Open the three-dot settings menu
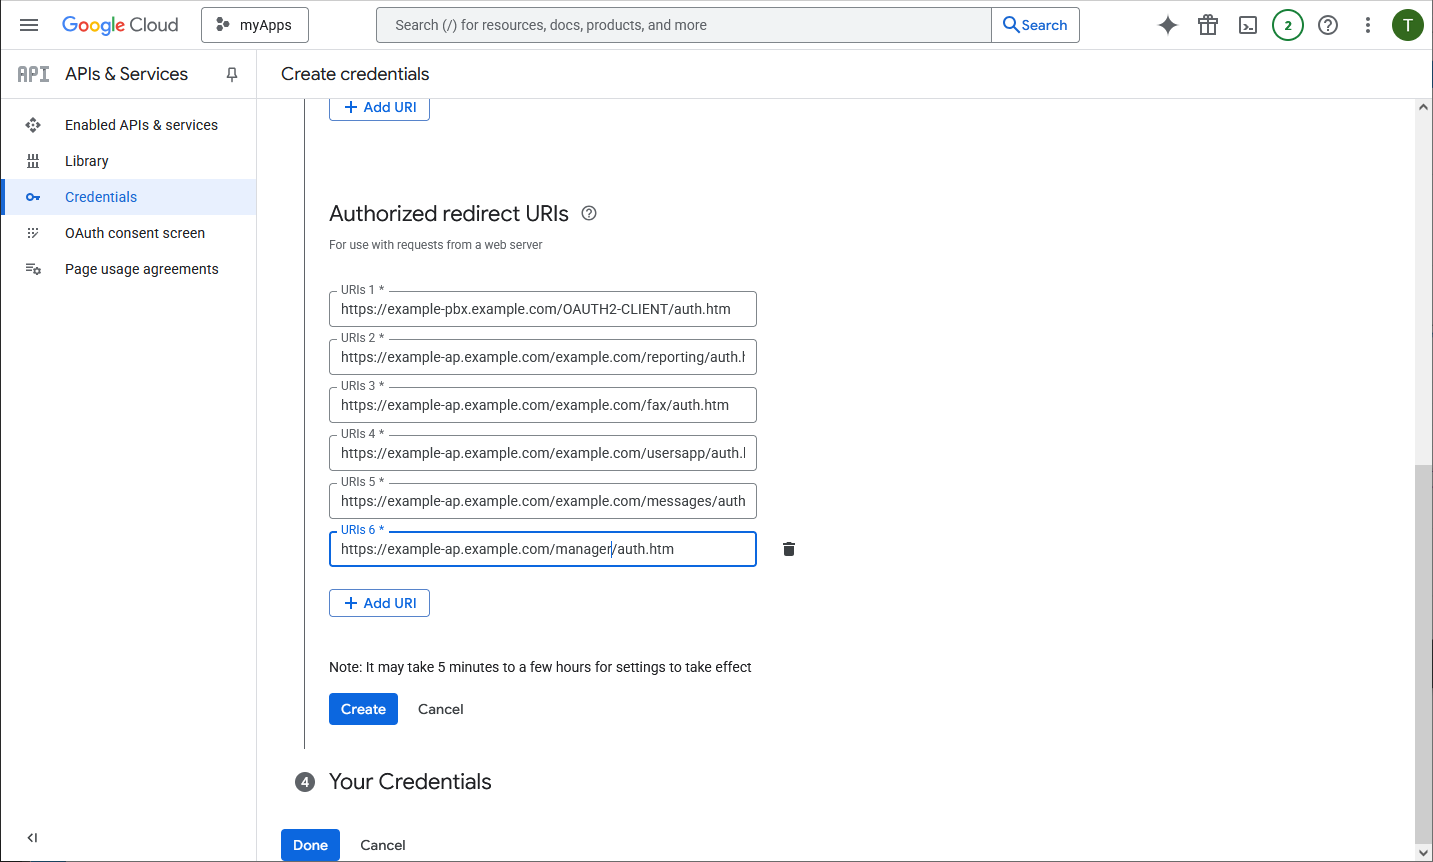 click(1368, 25)
